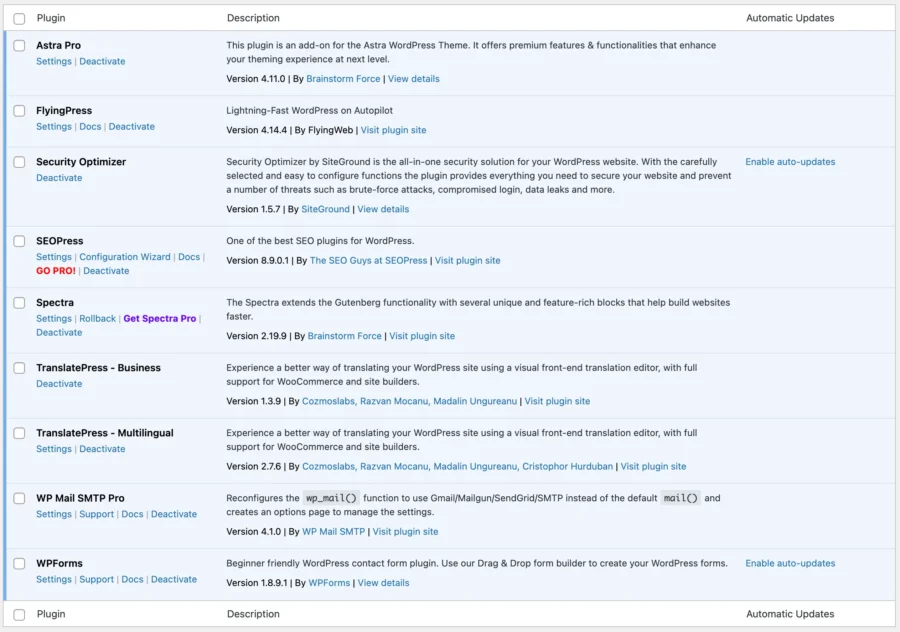
Task: Select the FlyingPress plugin checkbox
Action: coord(19,111)
